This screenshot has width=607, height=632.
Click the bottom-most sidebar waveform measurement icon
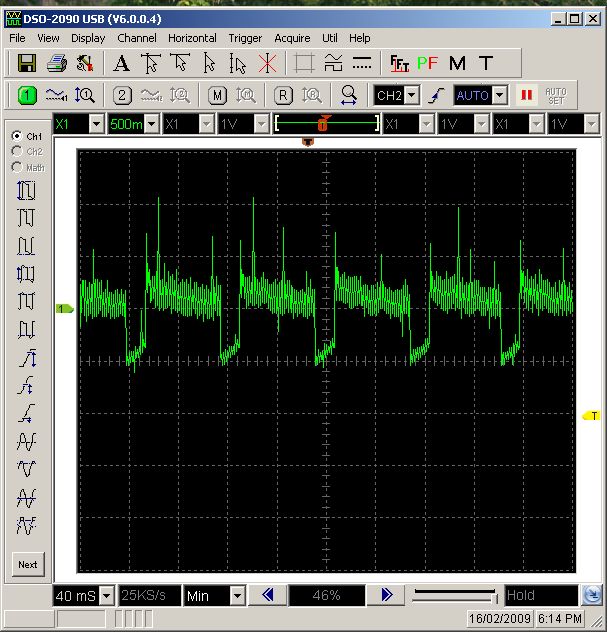27,526
